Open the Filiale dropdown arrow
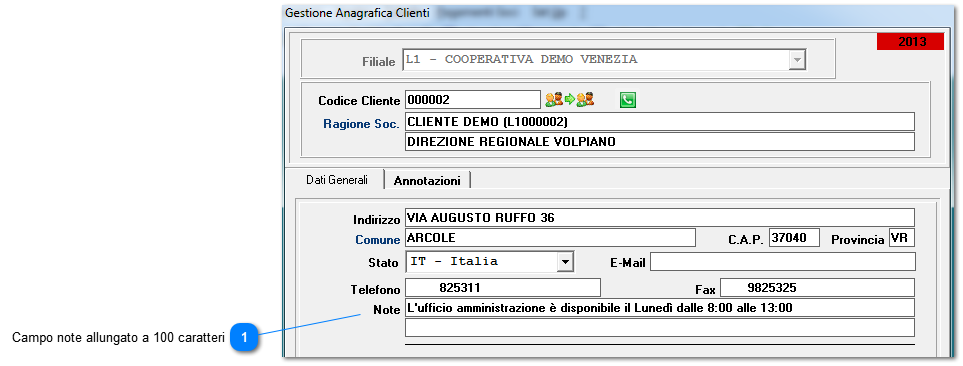Screen dimensions: 963x366 pyautogui.click(x=797, y=60)
